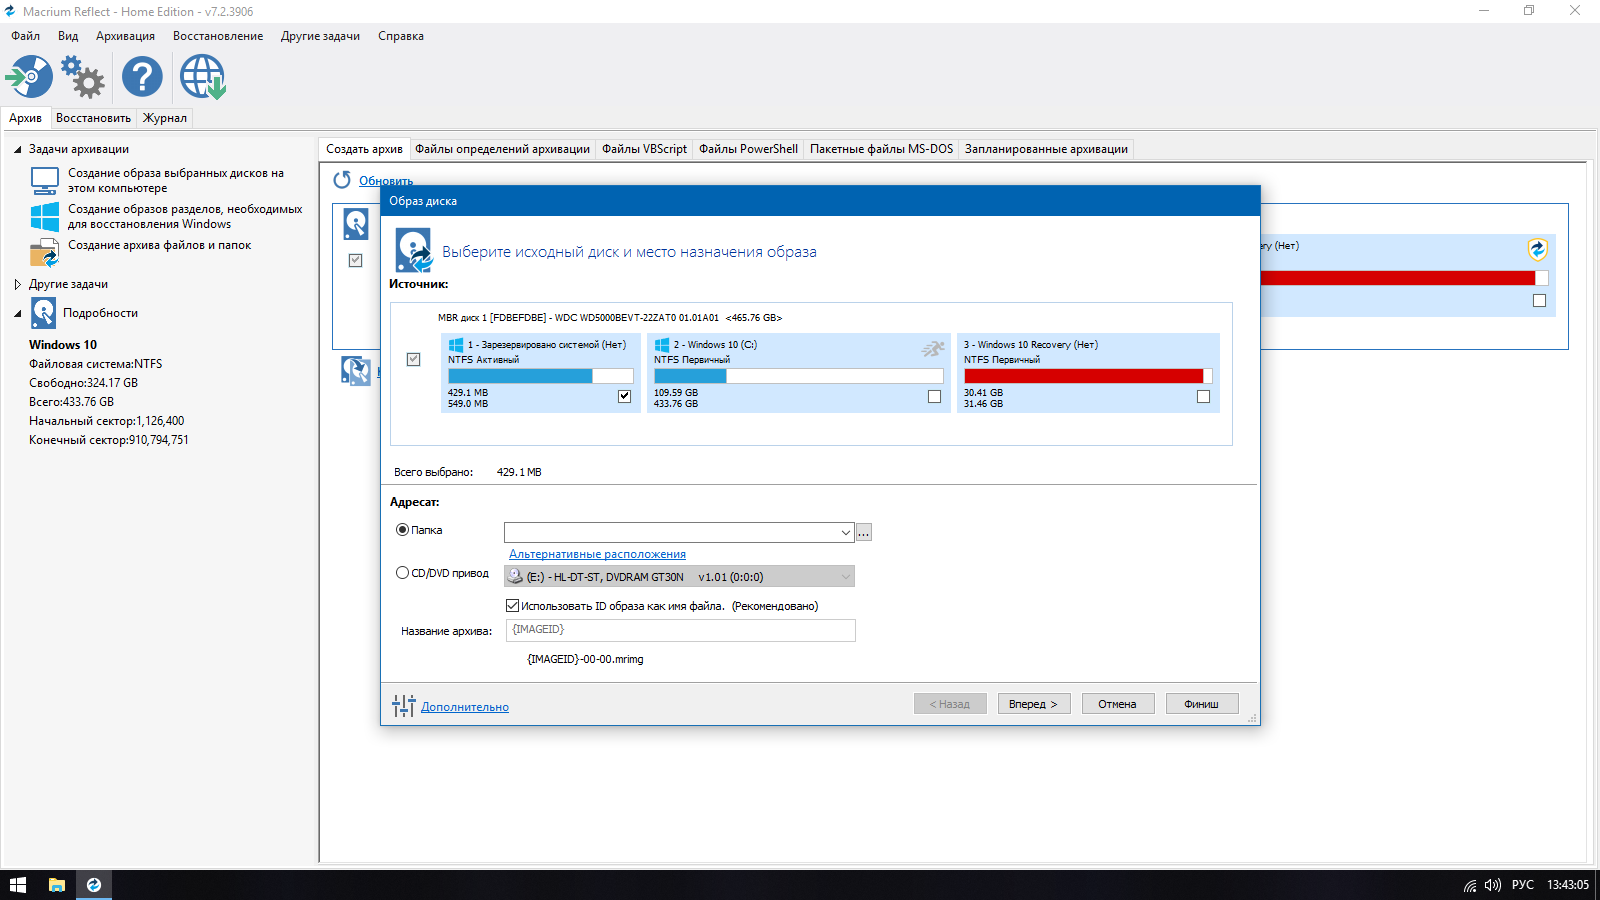Open the Восстановление menu
The width and height of the screenshot is (1600, 900).
[218, 36]
